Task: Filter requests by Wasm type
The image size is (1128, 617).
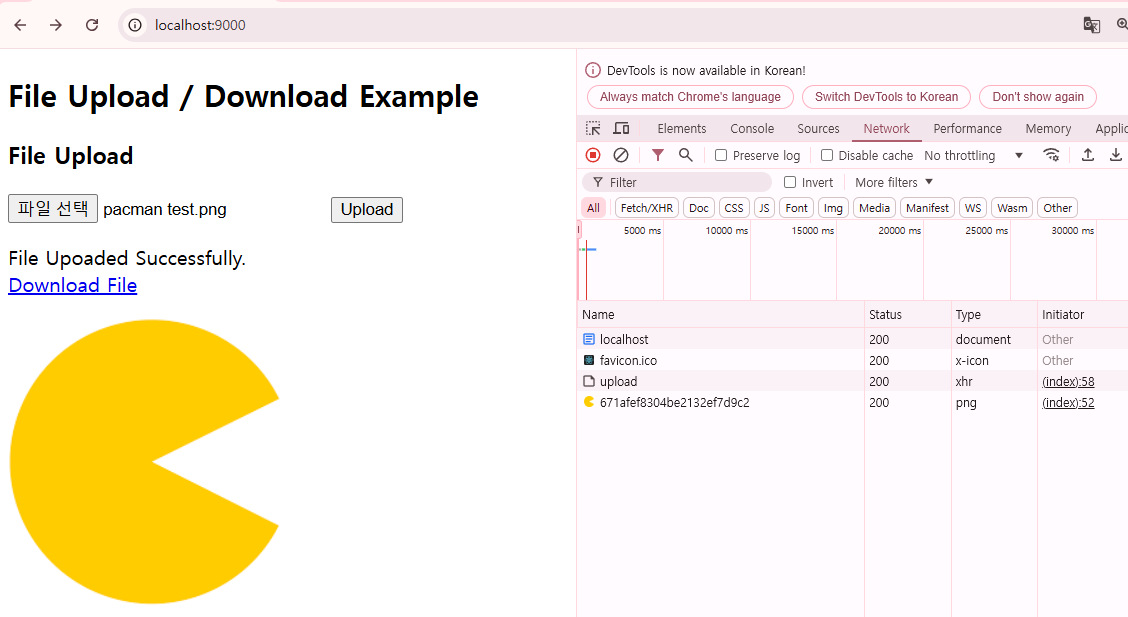Action: 1012,208
